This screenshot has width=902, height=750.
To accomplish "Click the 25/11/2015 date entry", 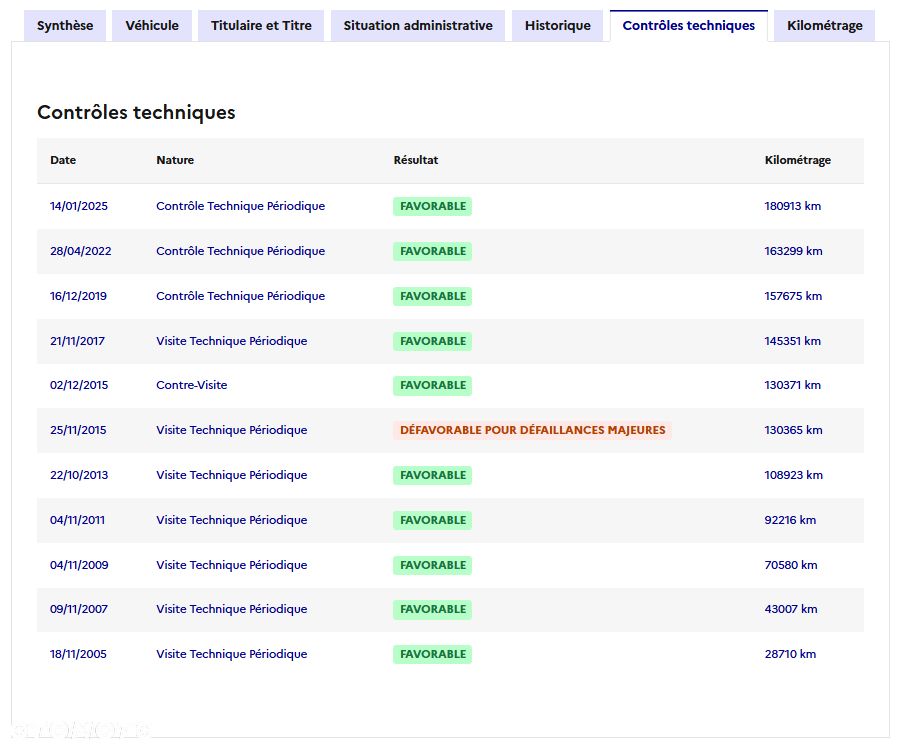I will pos(78,430).
